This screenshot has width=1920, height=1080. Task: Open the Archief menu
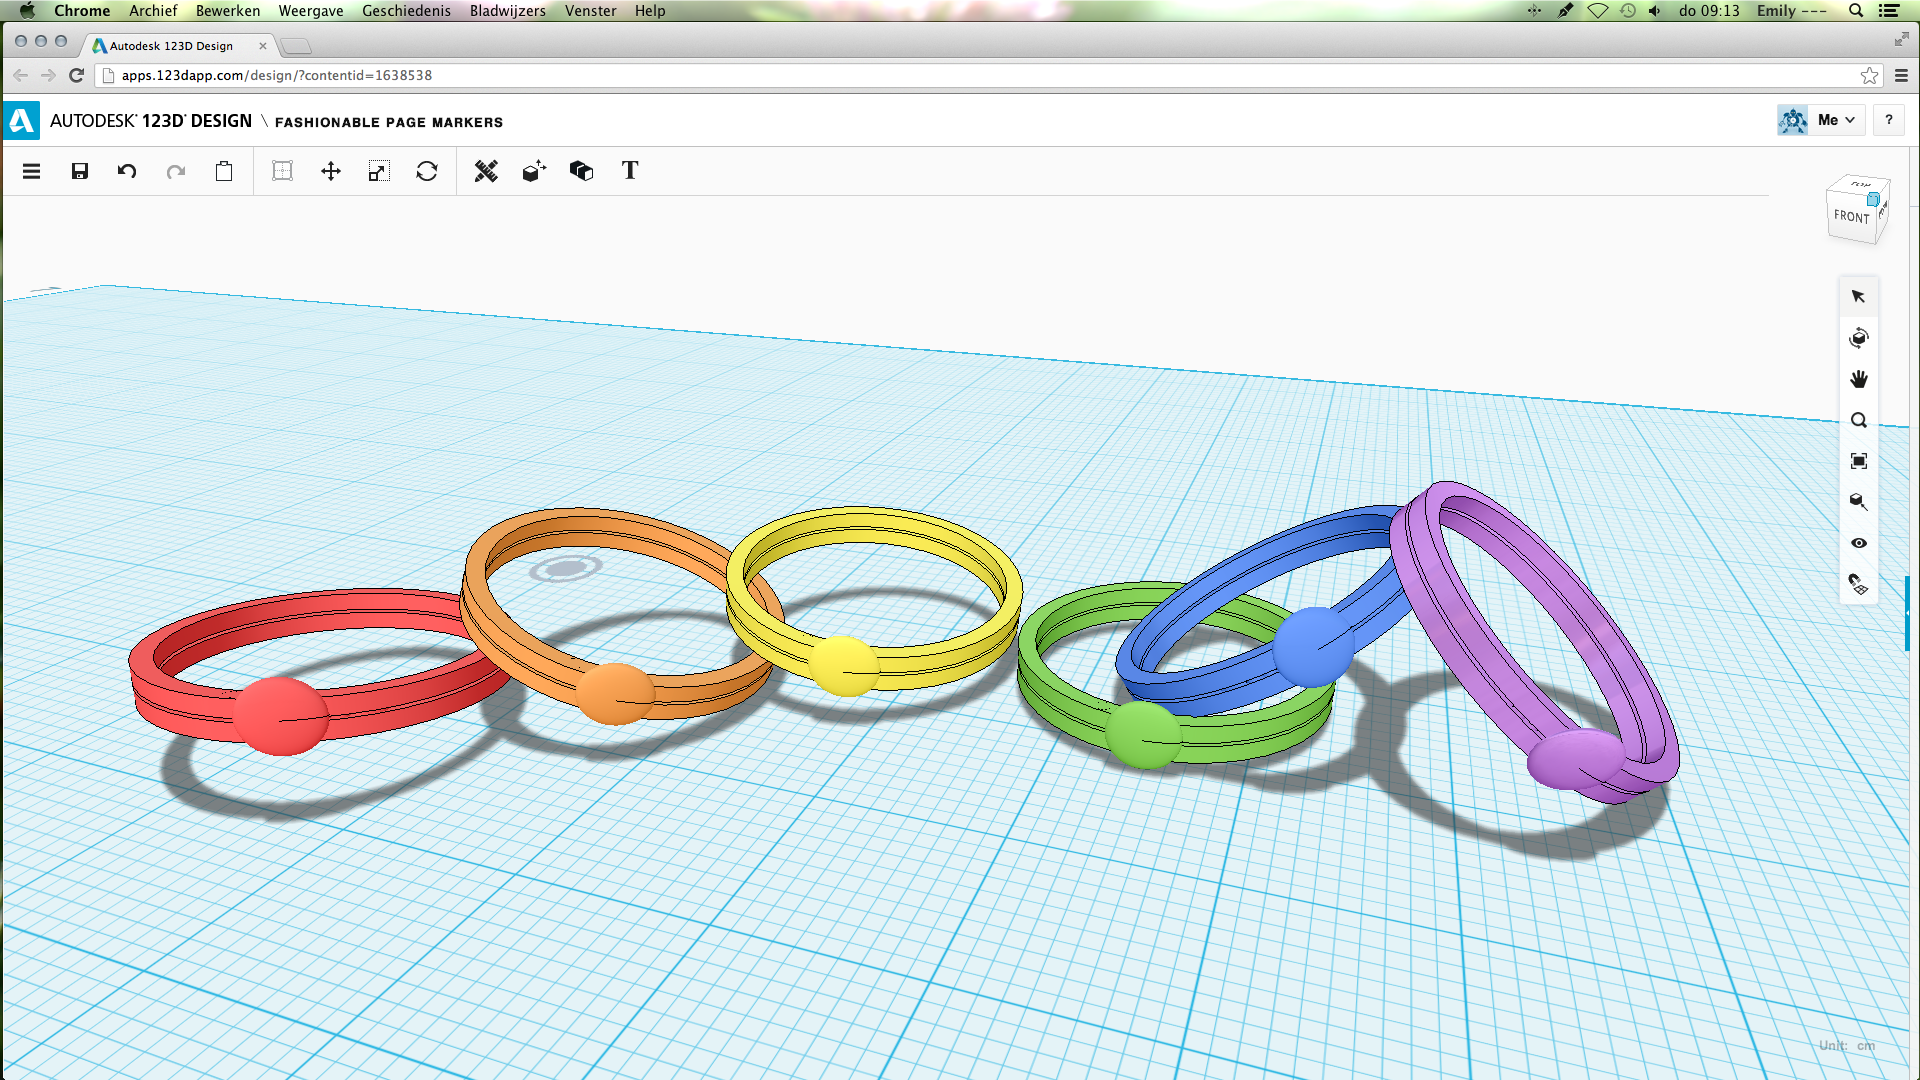pos(153,11)
